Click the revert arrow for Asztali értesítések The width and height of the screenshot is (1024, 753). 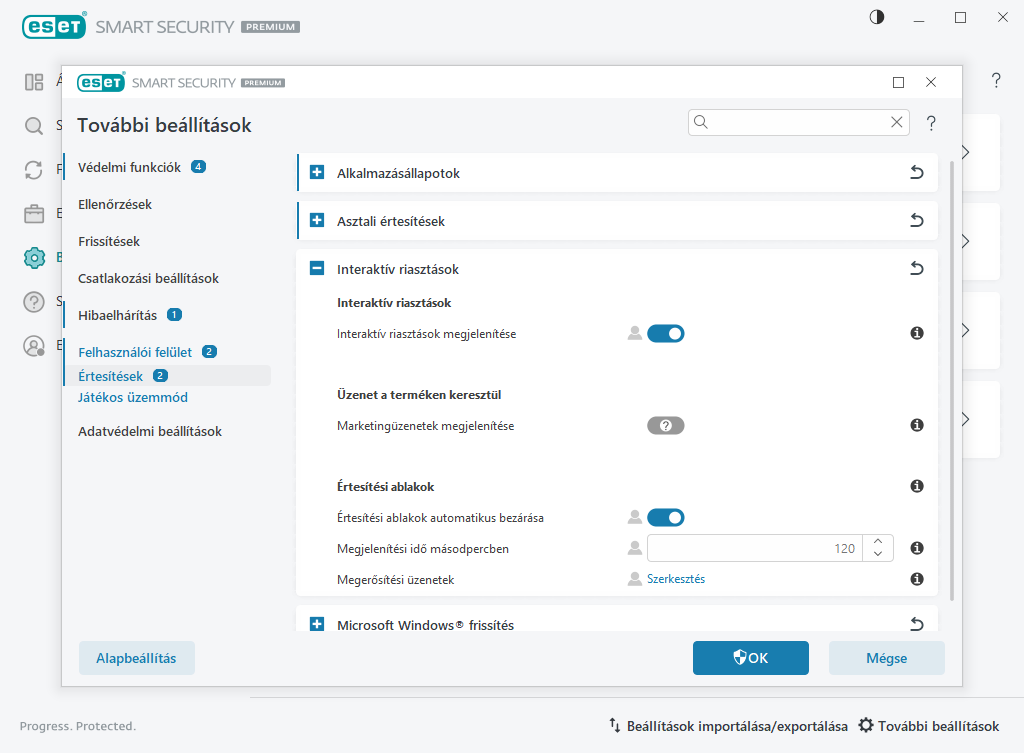[916, 221]
